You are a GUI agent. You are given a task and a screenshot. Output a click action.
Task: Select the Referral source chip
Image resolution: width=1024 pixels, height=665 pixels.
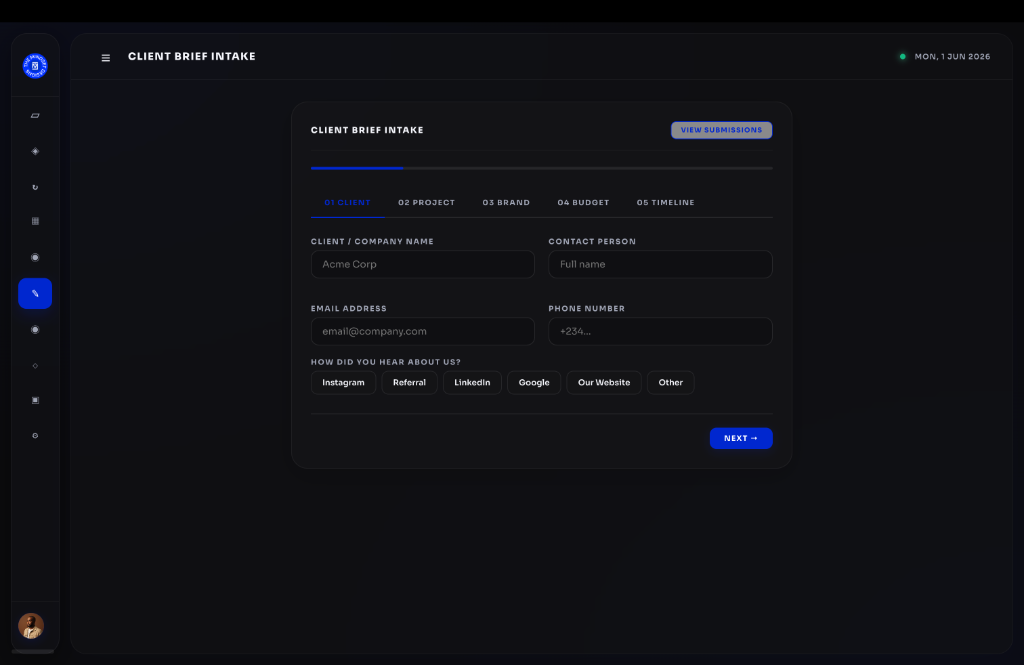pyautogui.click(x=409, y=383)
